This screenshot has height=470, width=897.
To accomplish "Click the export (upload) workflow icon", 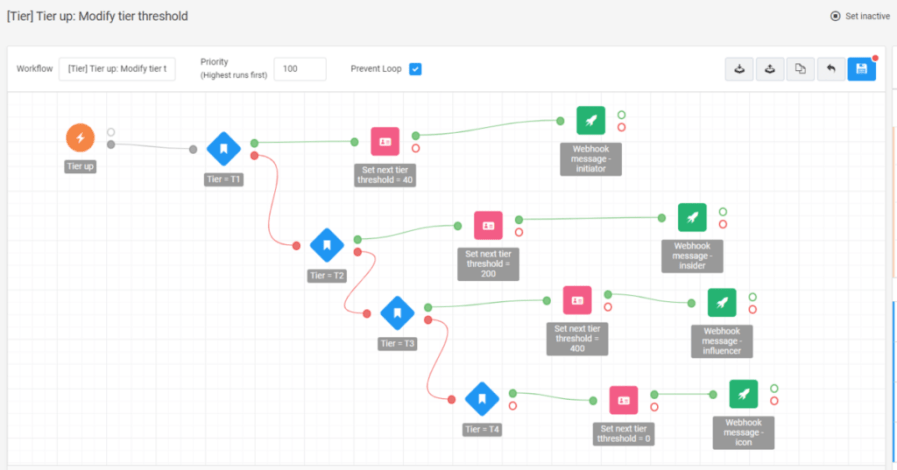I will coord(770,69).
